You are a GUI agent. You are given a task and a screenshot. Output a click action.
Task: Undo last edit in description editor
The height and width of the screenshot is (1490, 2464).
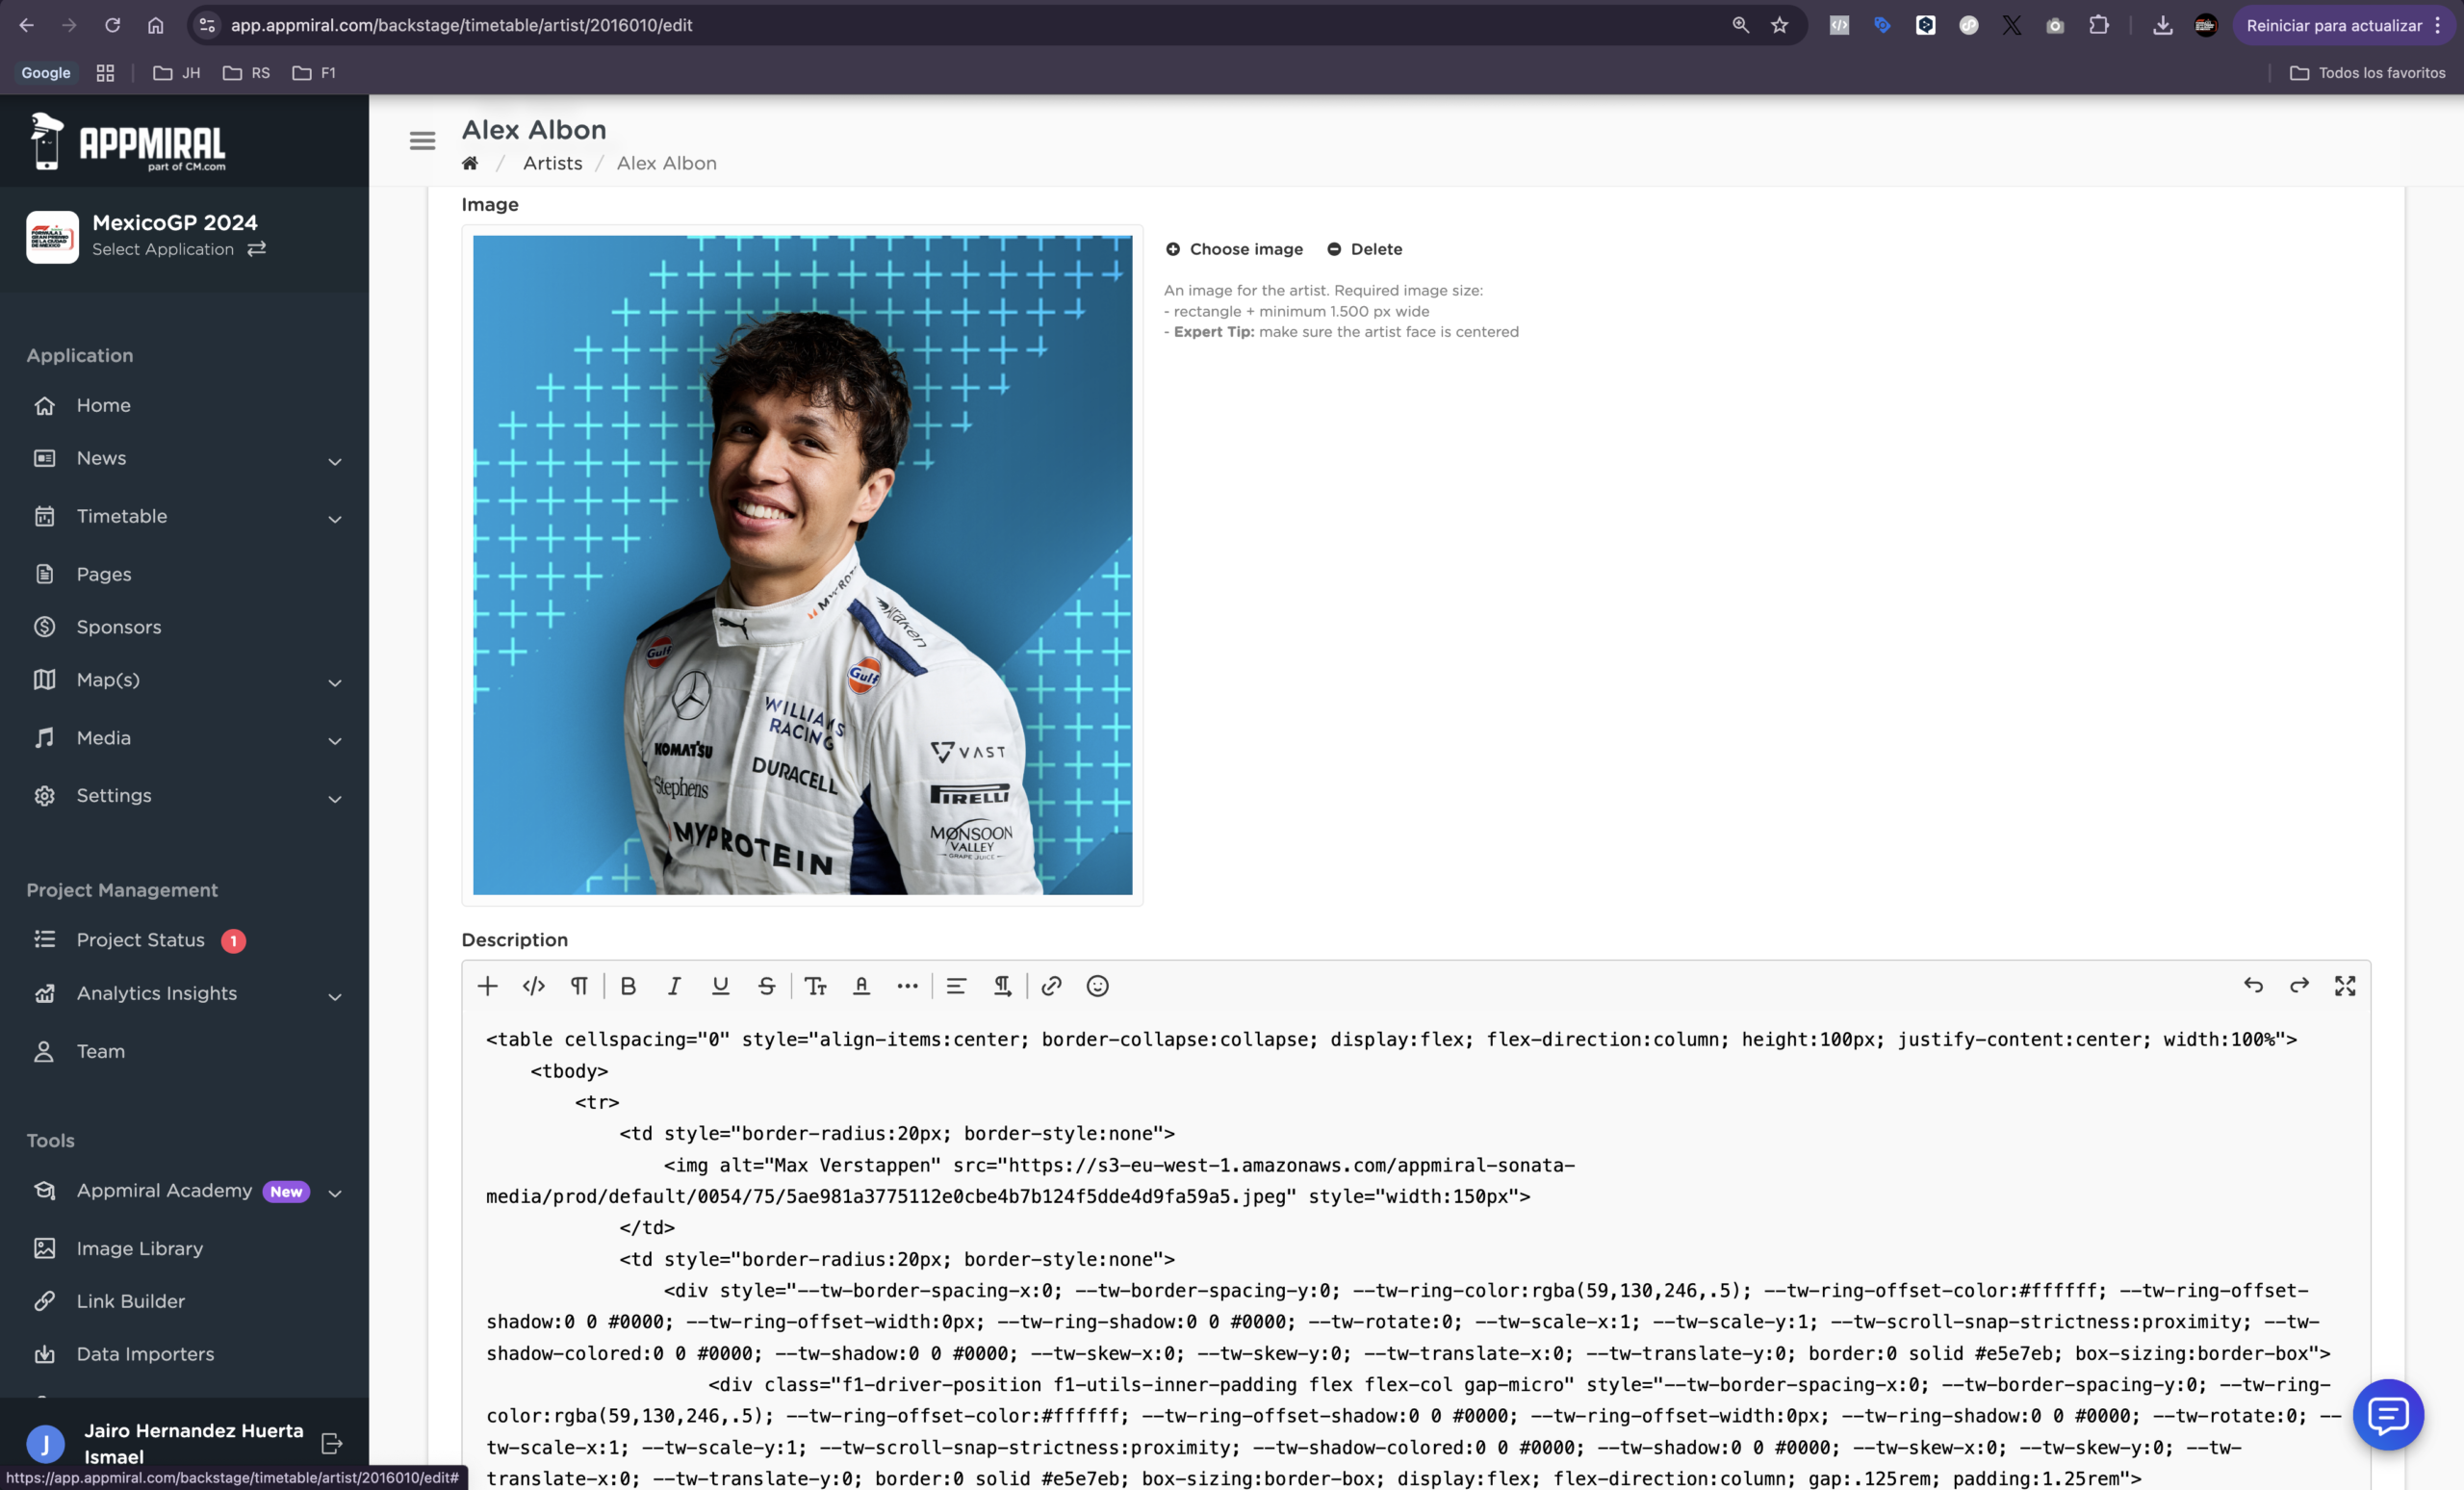[2253, 986]
